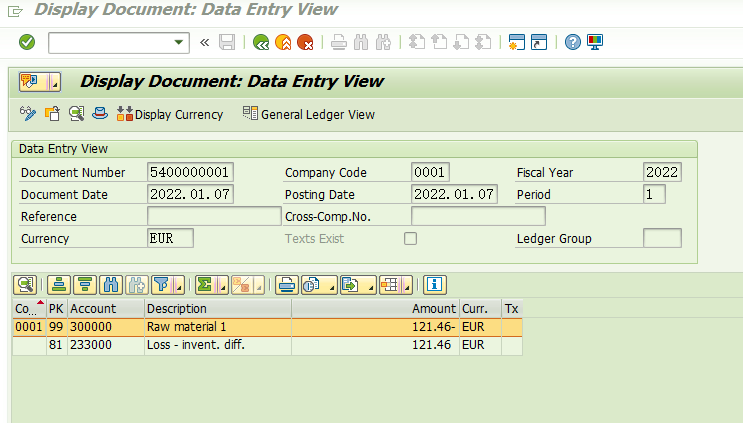Expand the layout options dropdown arrow
This screenshot has height=423, width=743.
407,285
